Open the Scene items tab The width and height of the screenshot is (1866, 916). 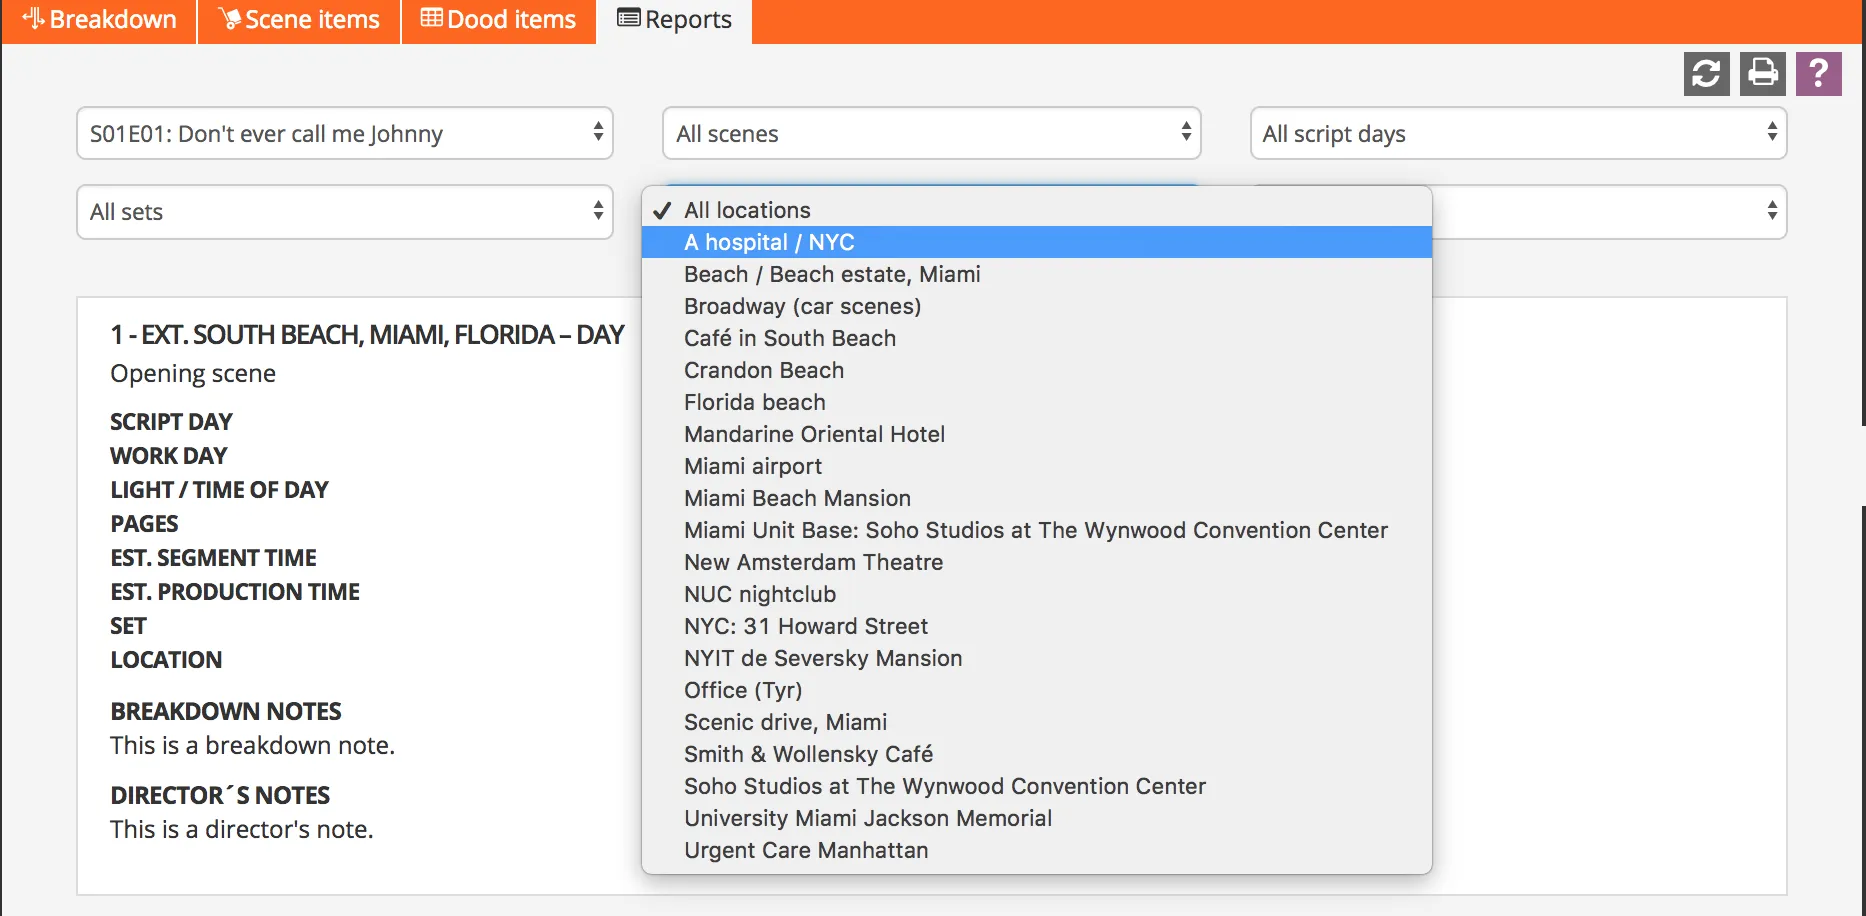click(299, 20)
